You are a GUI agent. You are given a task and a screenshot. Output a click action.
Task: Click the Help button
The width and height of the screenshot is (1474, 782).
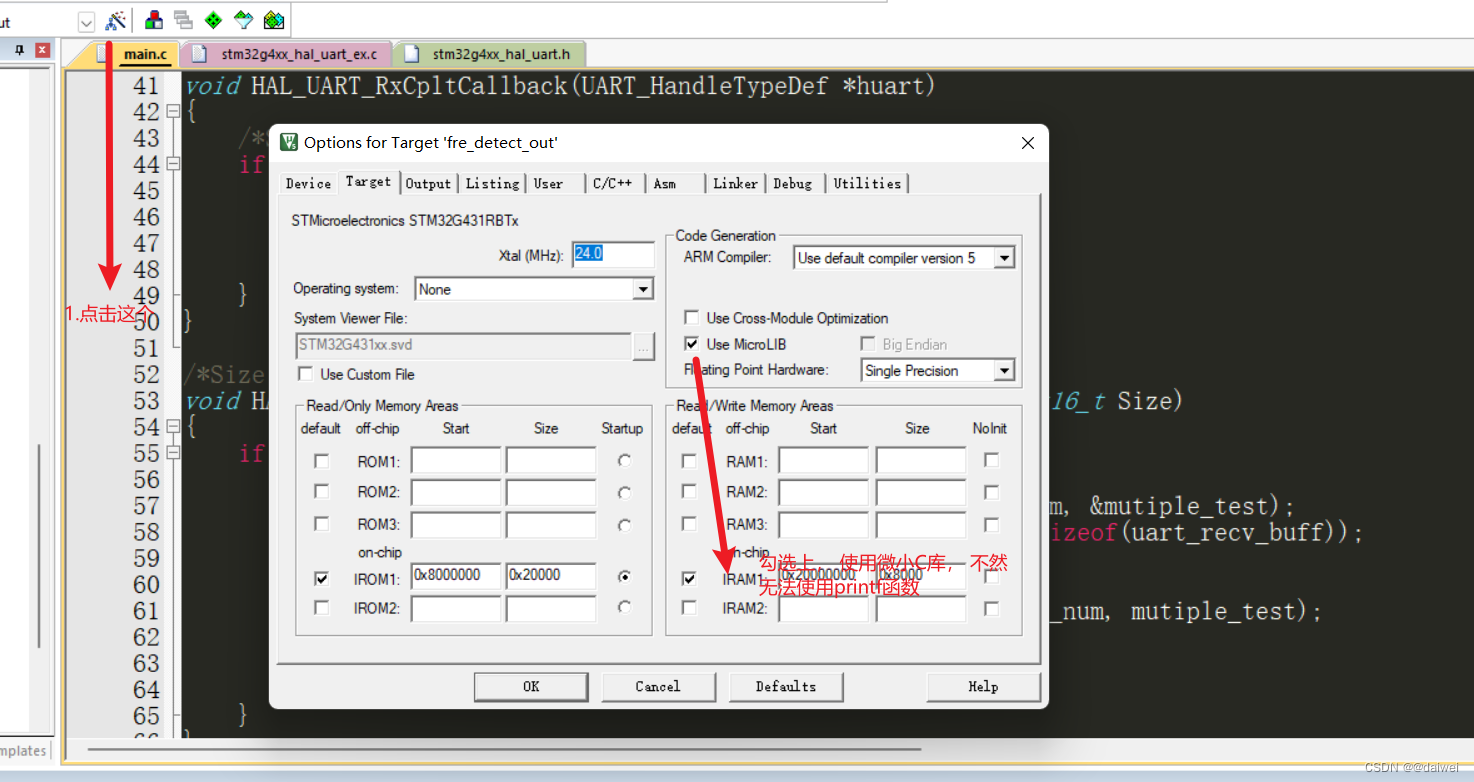pyautogui.click(x=983, y=686)
